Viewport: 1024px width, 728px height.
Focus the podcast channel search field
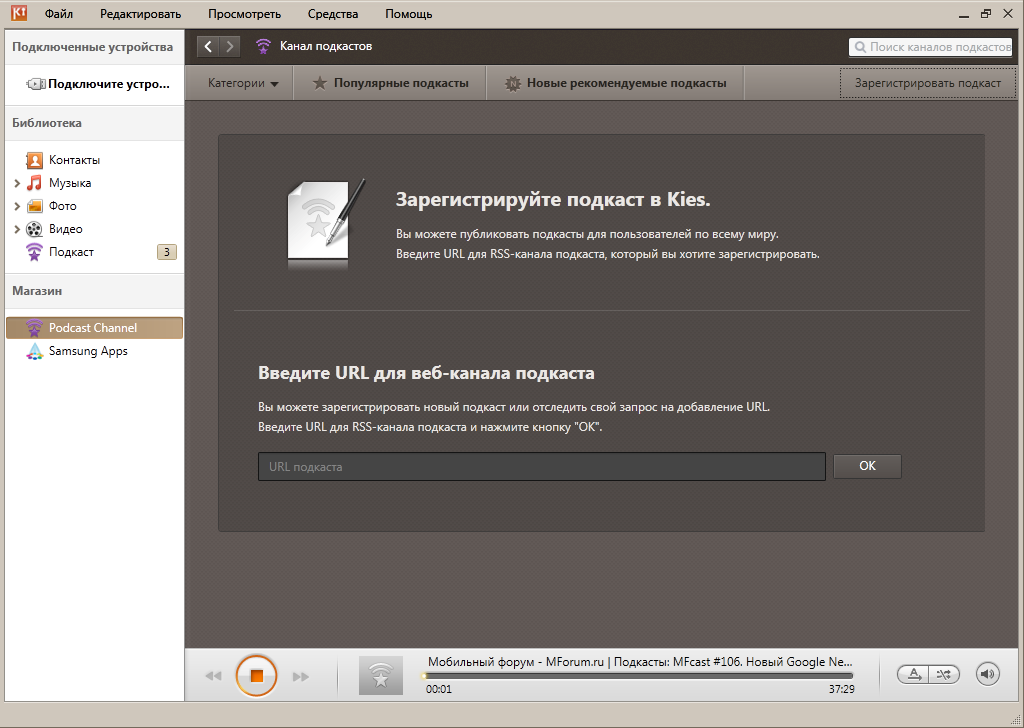click(931, 47)
